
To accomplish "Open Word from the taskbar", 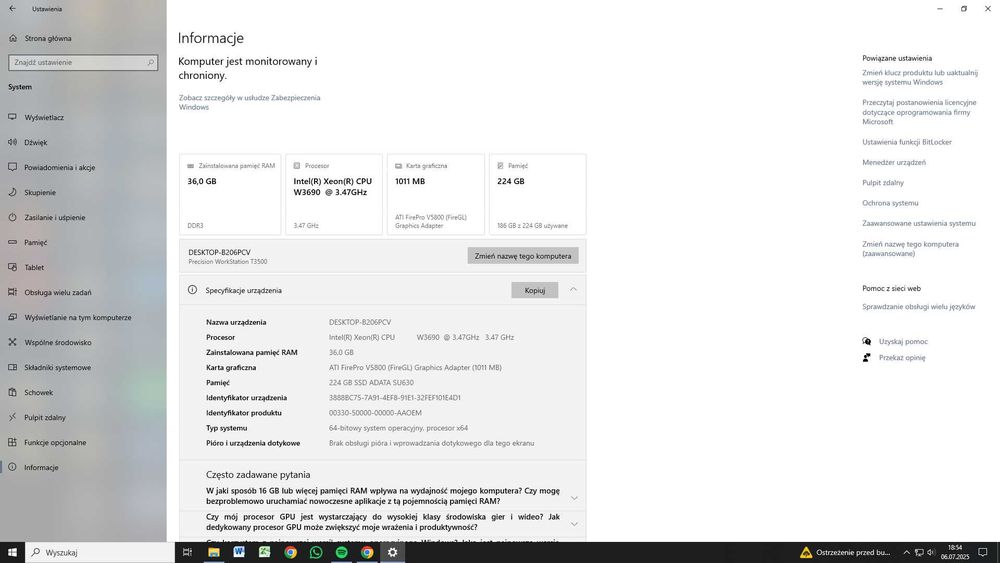I will (x=239, y=552).
